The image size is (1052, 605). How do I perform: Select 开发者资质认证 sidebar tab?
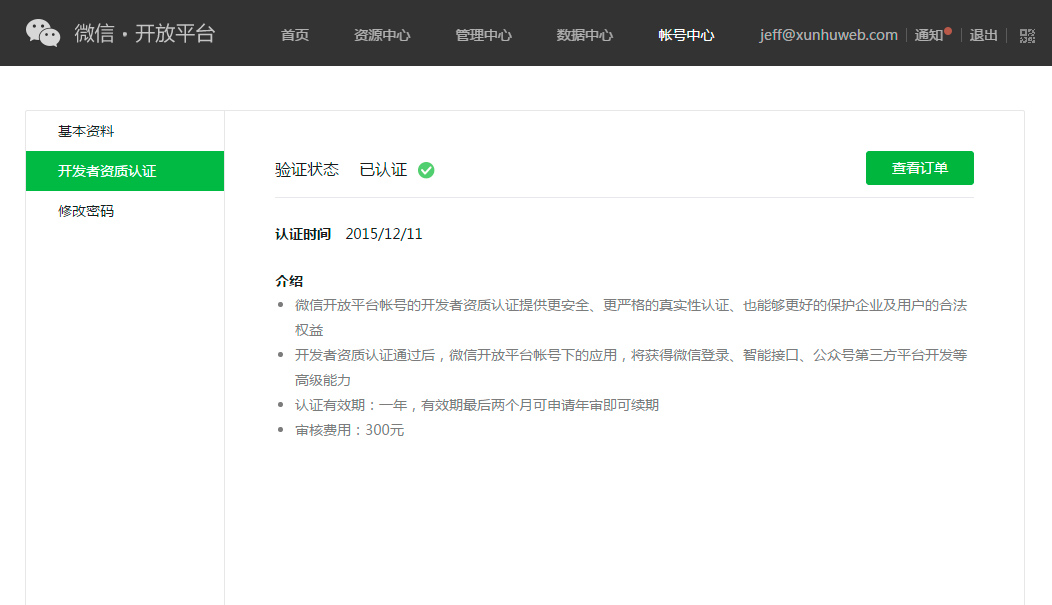click(125, 171)
